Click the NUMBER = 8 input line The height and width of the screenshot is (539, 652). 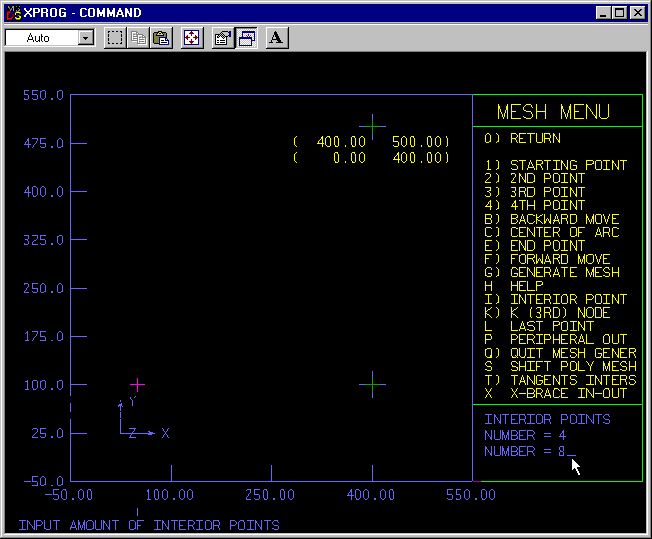tap(529, 452)
